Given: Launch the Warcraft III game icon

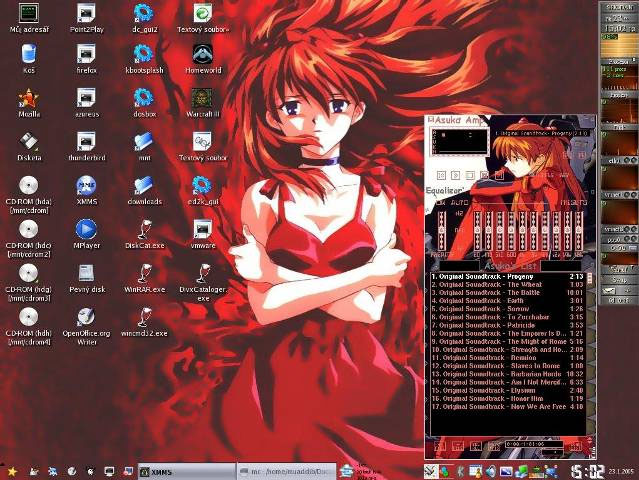Looking at the screenshot, I should [203, 103].
